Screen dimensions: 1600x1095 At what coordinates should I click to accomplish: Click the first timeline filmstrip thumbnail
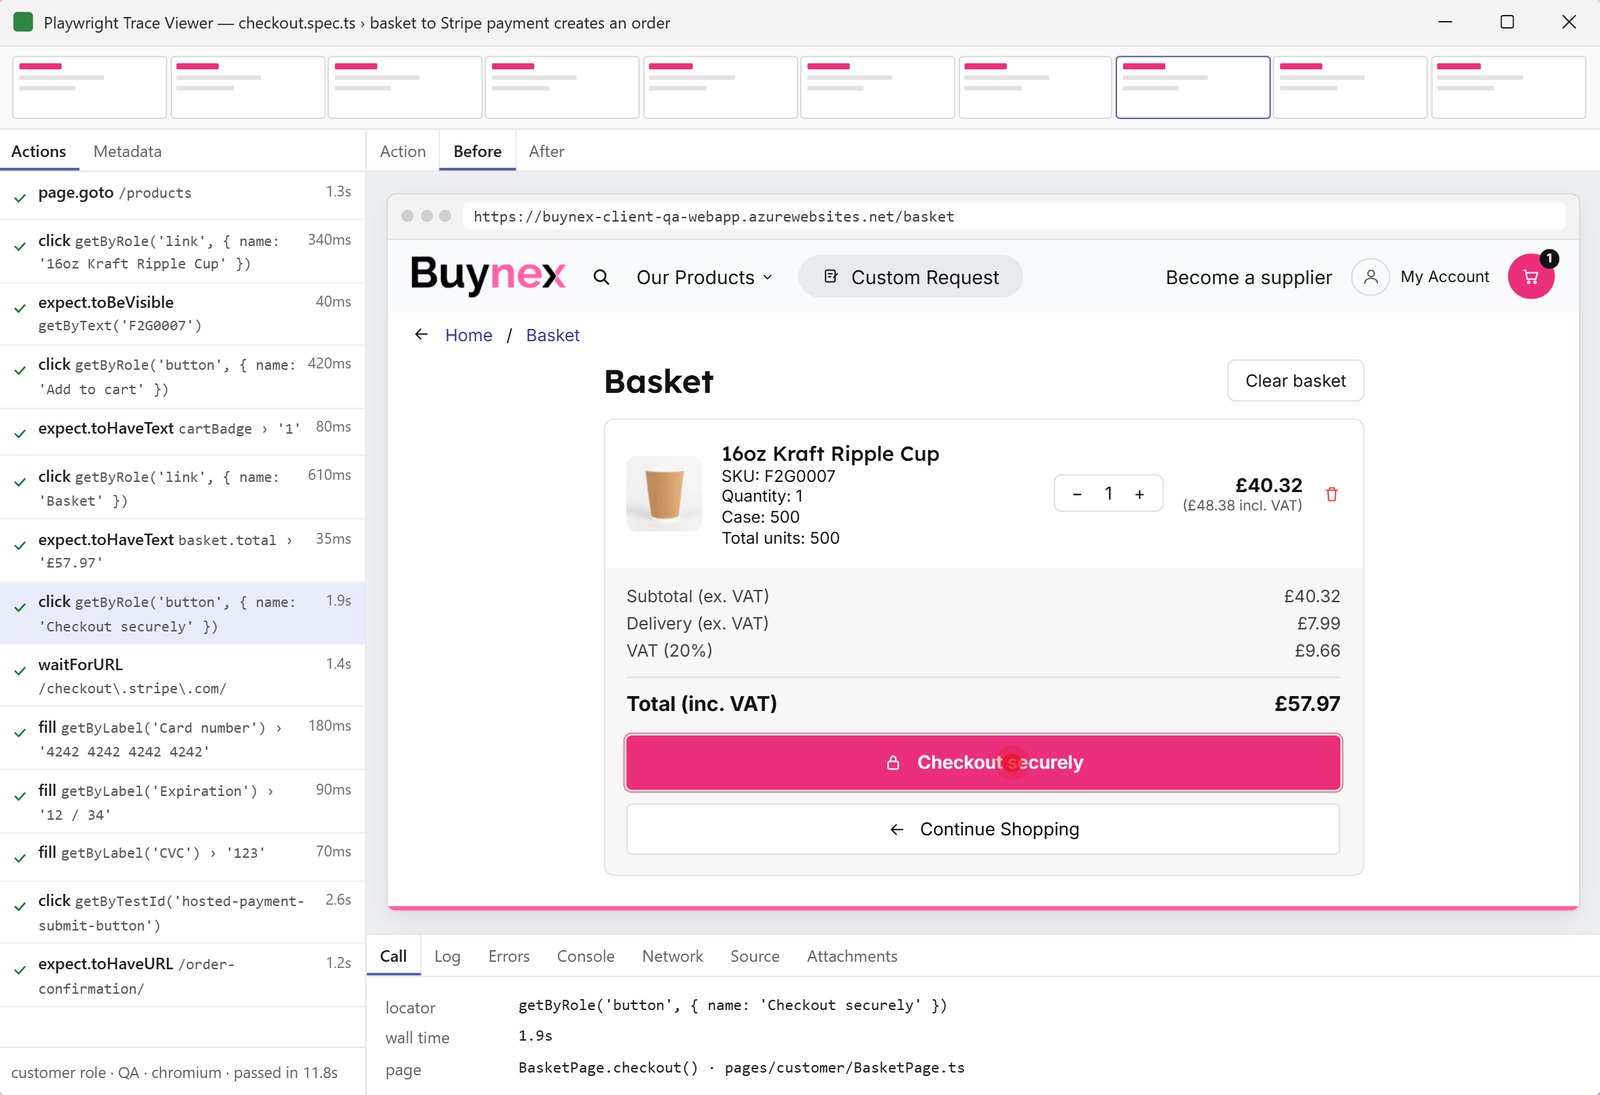90,87
